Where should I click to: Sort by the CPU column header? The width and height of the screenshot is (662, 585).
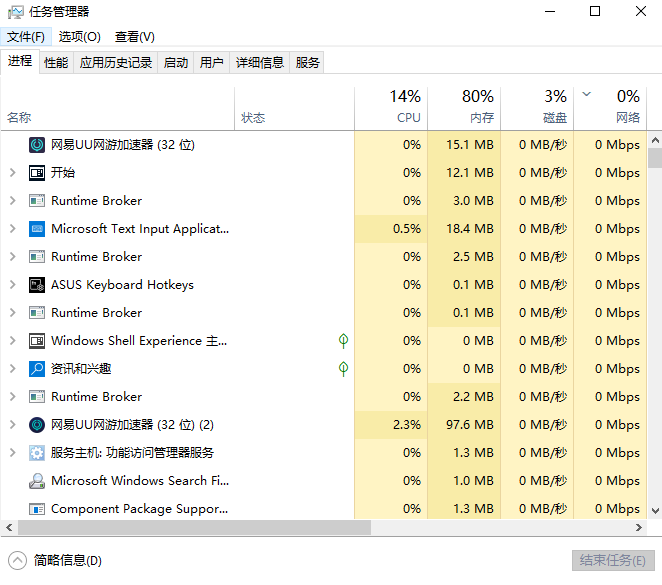click(391, 108)
